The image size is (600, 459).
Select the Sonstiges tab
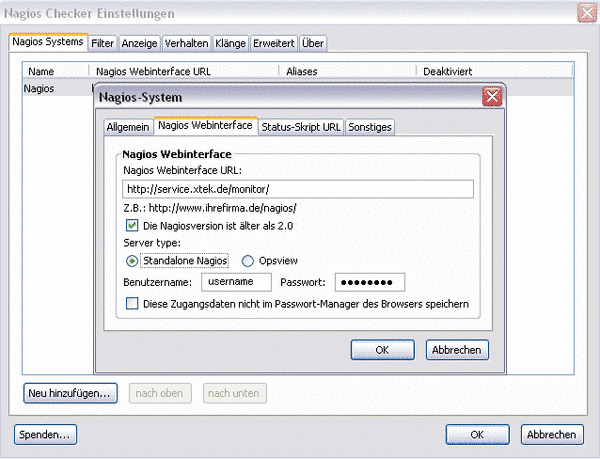click(x=369, y=127)
